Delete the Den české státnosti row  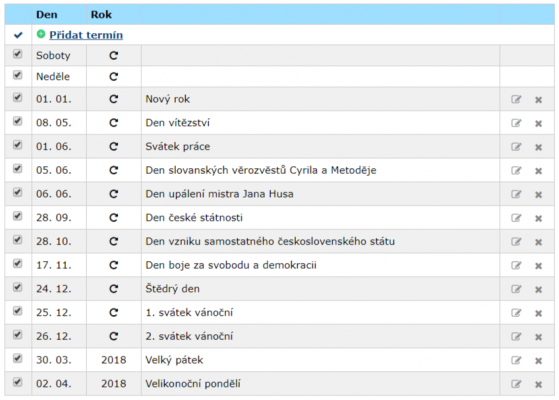[538, 218]
